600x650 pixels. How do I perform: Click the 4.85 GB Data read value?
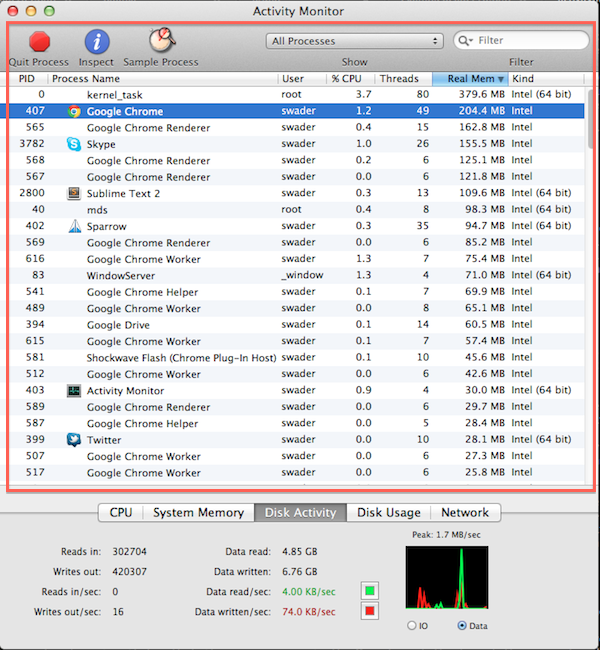click(x=299, y=552)
